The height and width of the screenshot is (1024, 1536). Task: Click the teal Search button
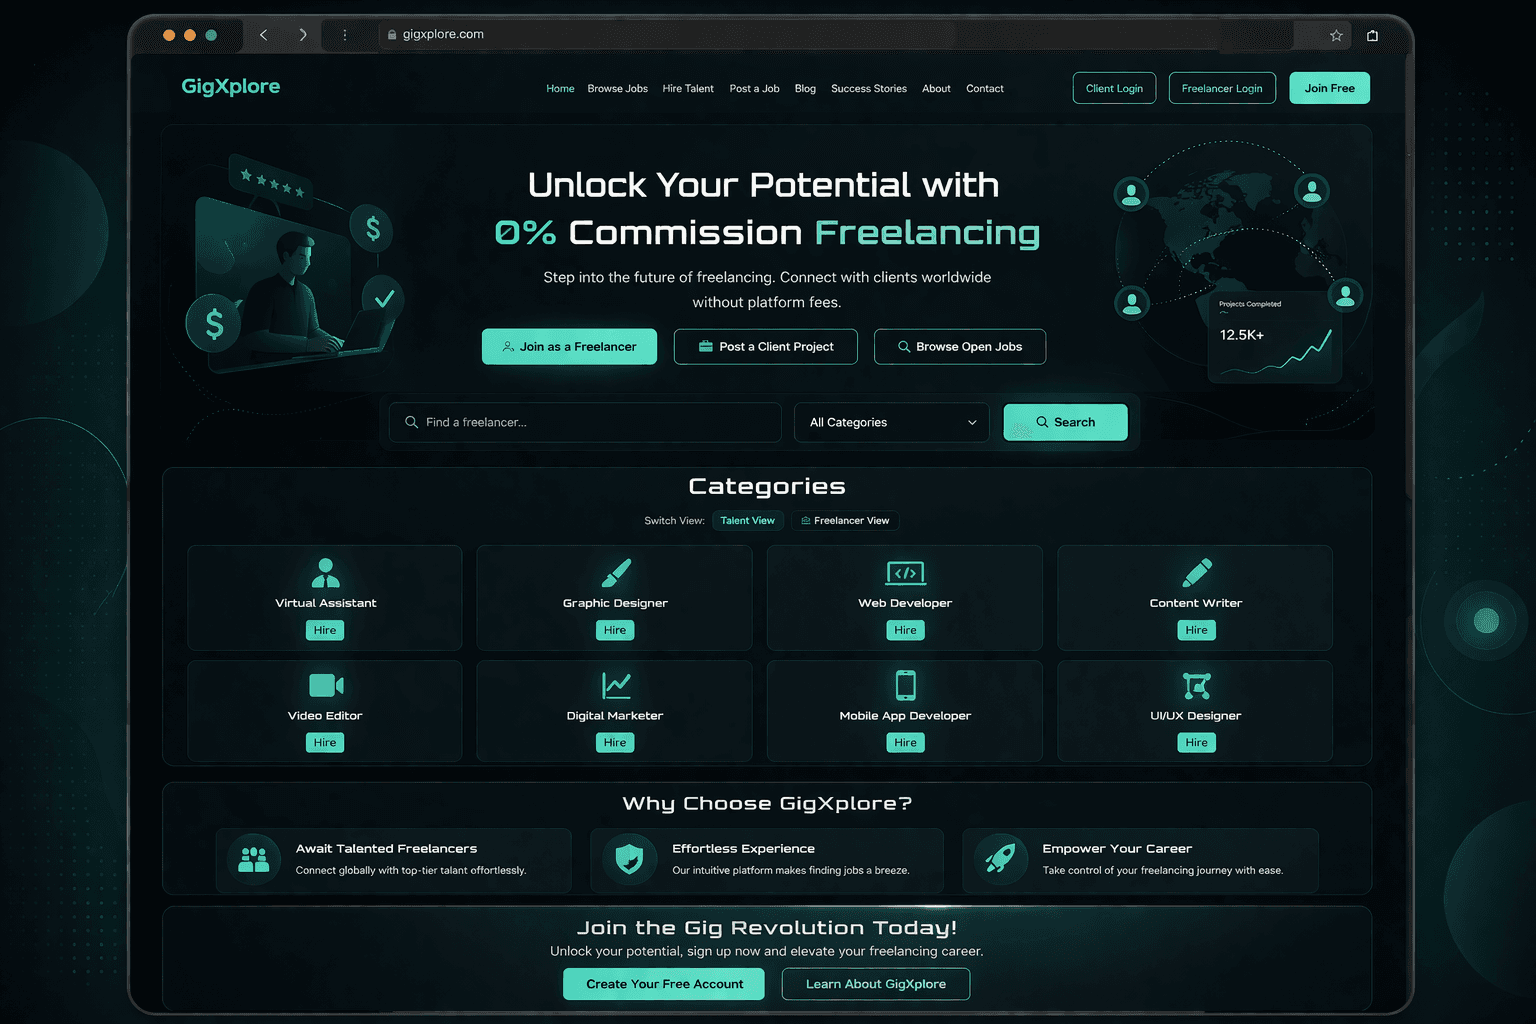coord(1065,422)
